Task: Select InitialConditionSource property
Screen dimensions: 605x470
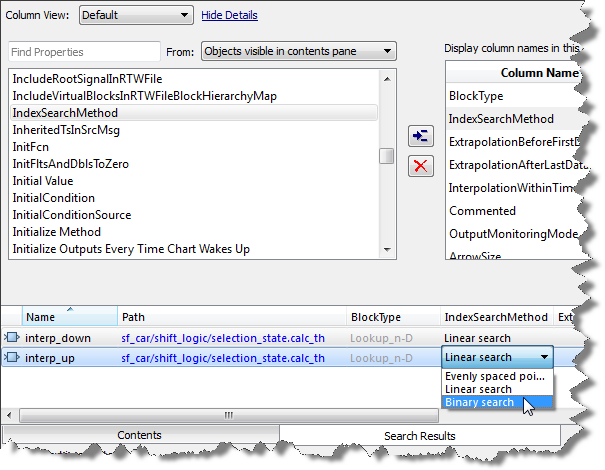Action: click(72, 215)
